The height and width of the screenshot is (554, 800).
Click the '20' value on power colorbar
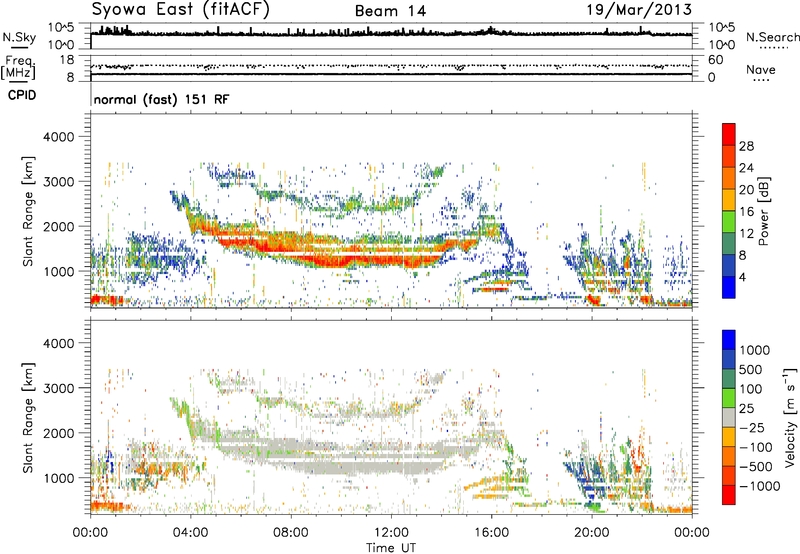746,190
